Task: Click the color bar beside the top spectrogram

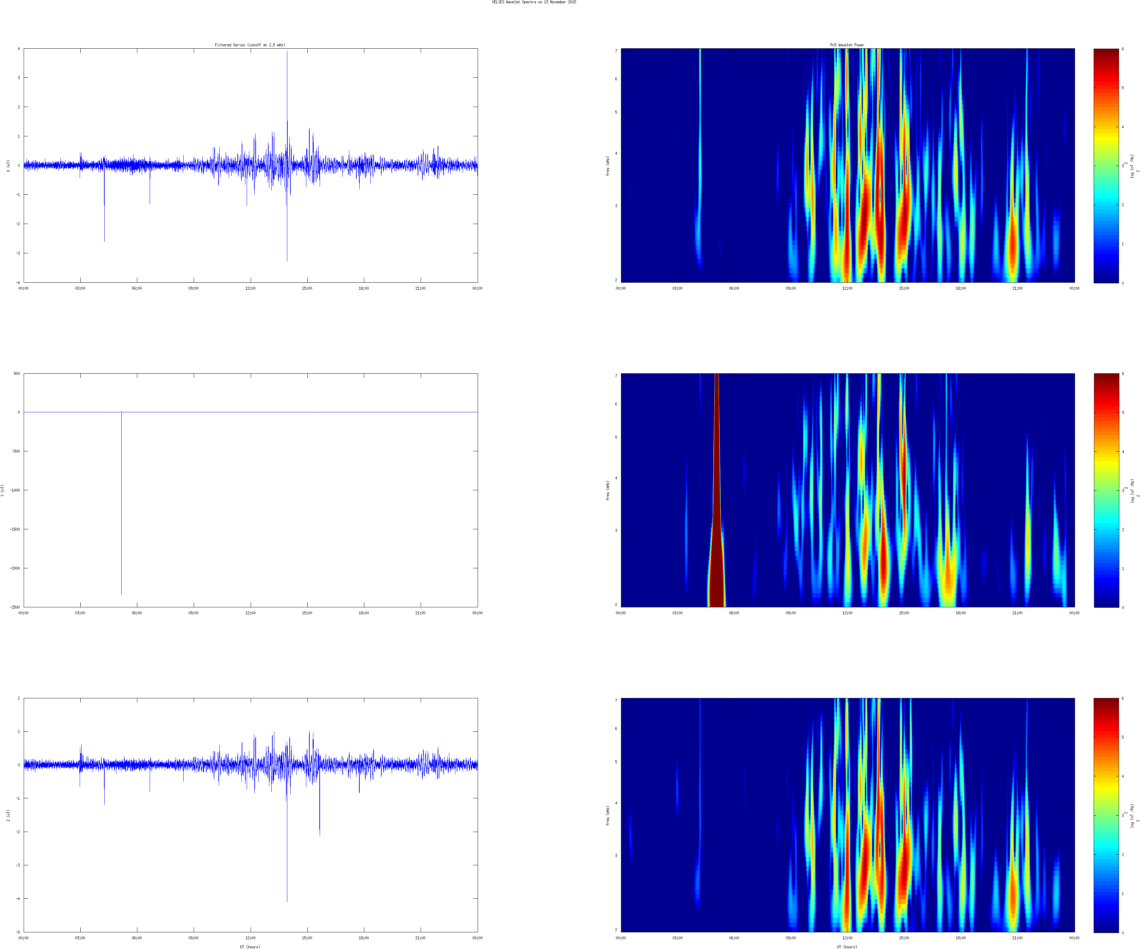Action: coord(1106,166)
